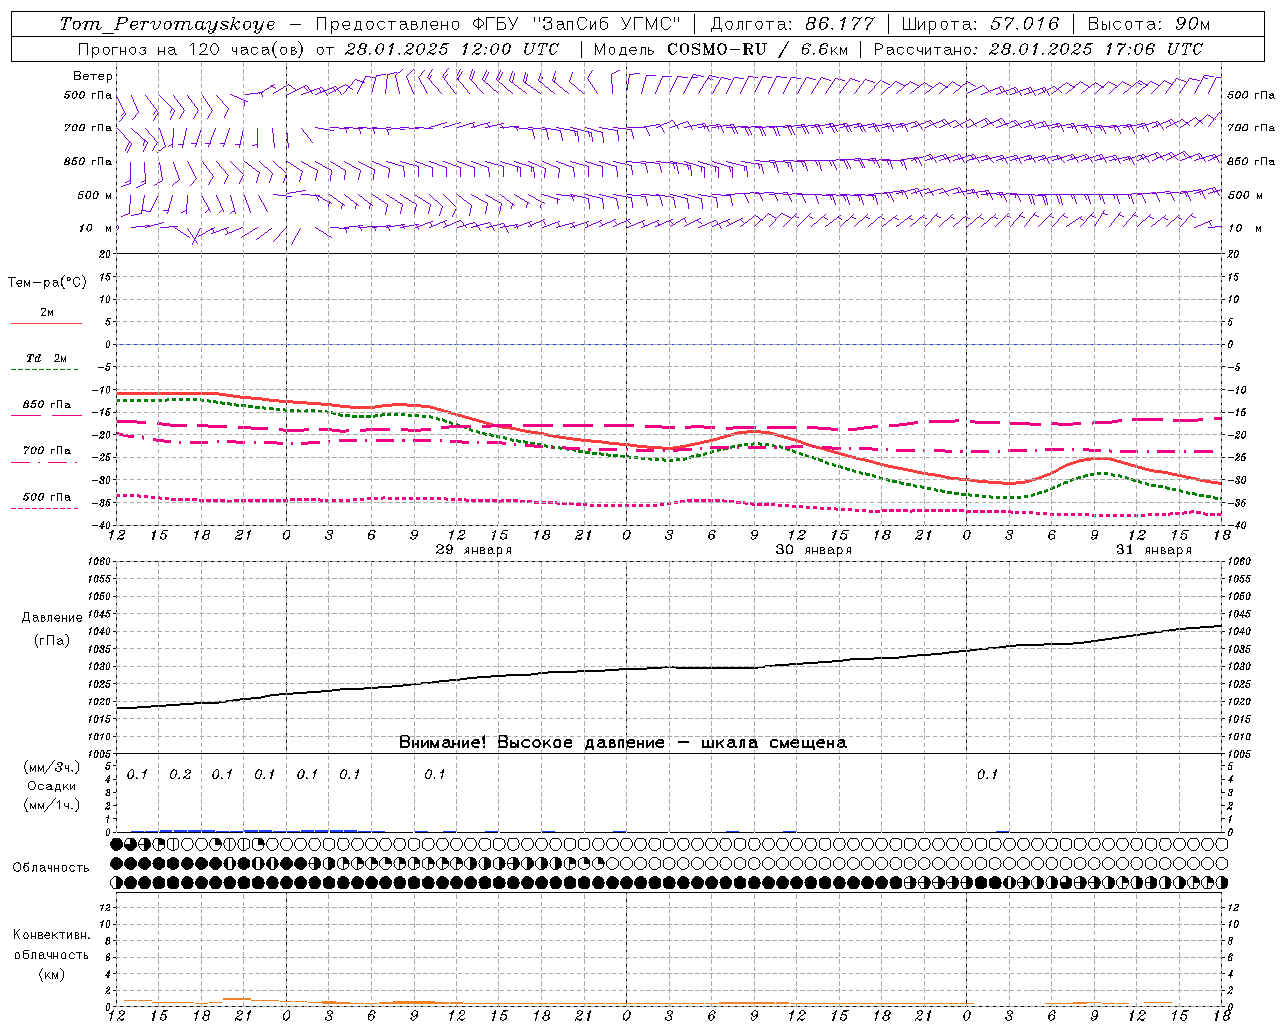Click the computed time Рассчитано: 28.01.2025 17:06 UTC

(1038, 49)
